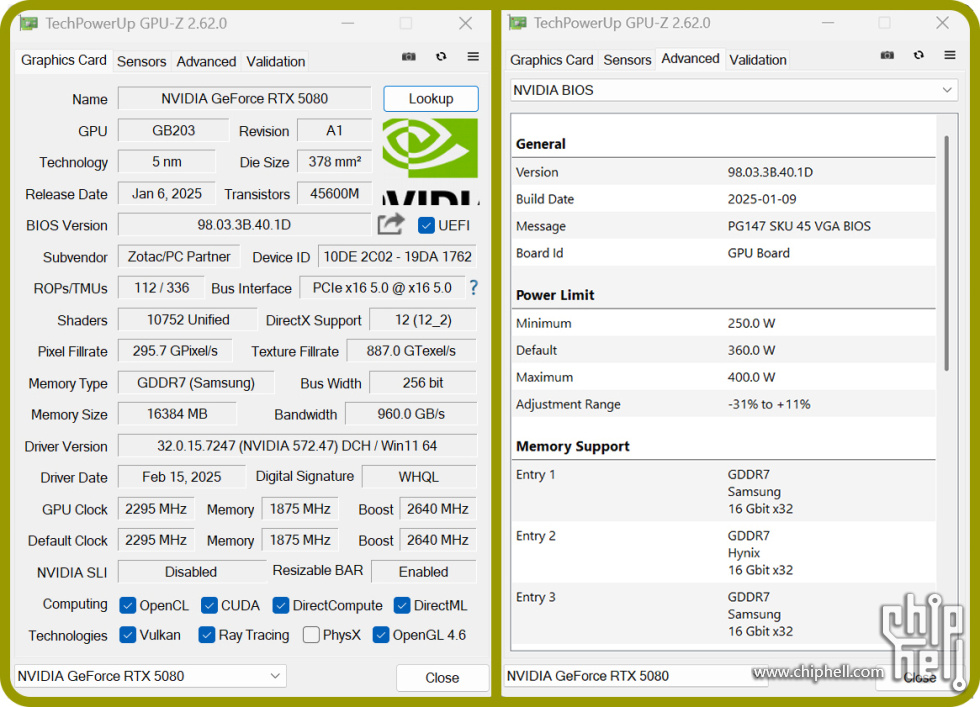Toggle the DirectCompute checkbox
The height and width of the screenshot is (707, 980).
tap(281, 605)
